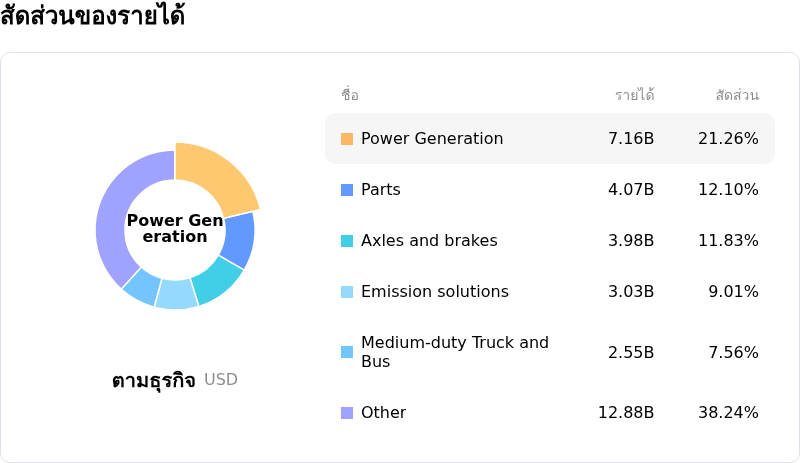Click the teal Axles and brakes swatch

347,241
